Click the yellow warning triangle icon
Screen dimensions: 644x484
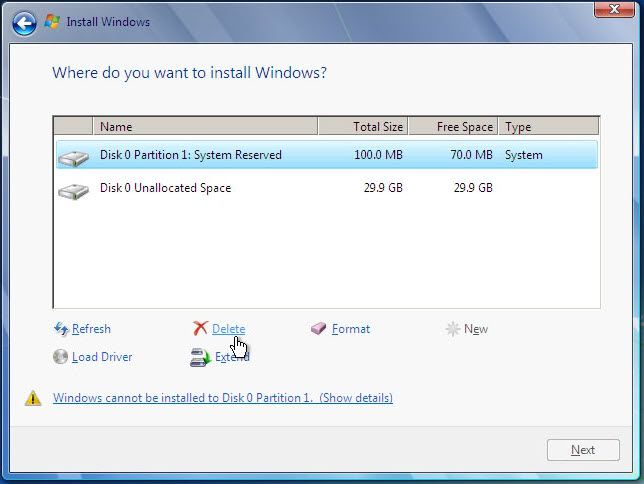33,398
